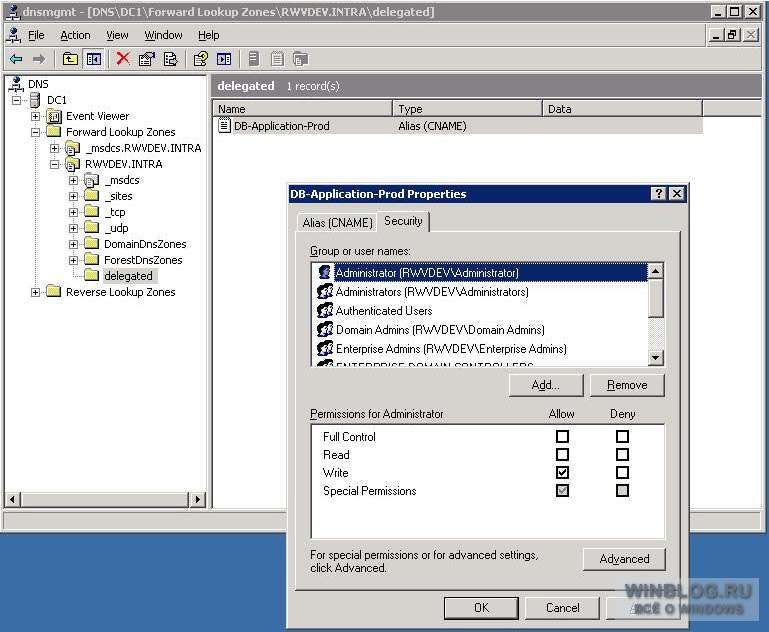Click the tree pane scroll right arrow
This screenshot has width=769, height=632.
click(x=197, y=500)
